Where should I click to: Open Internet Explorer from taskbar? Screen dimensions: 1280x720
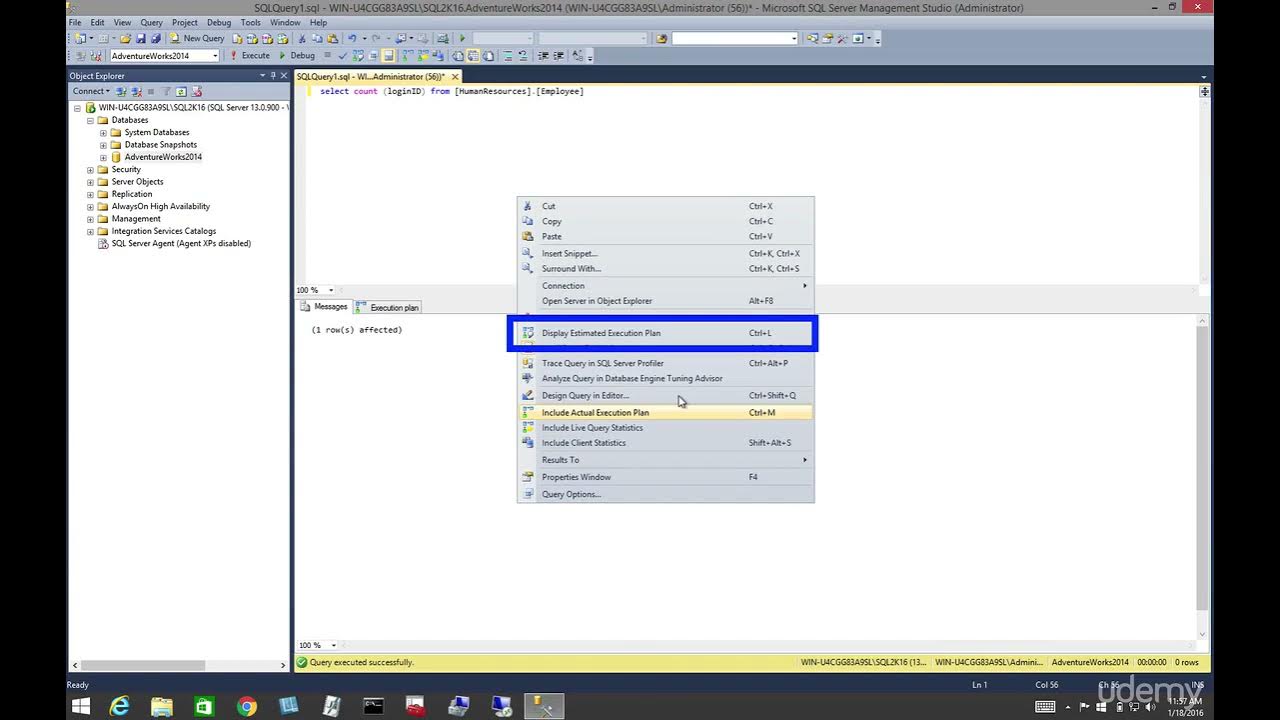coord(120,706)
